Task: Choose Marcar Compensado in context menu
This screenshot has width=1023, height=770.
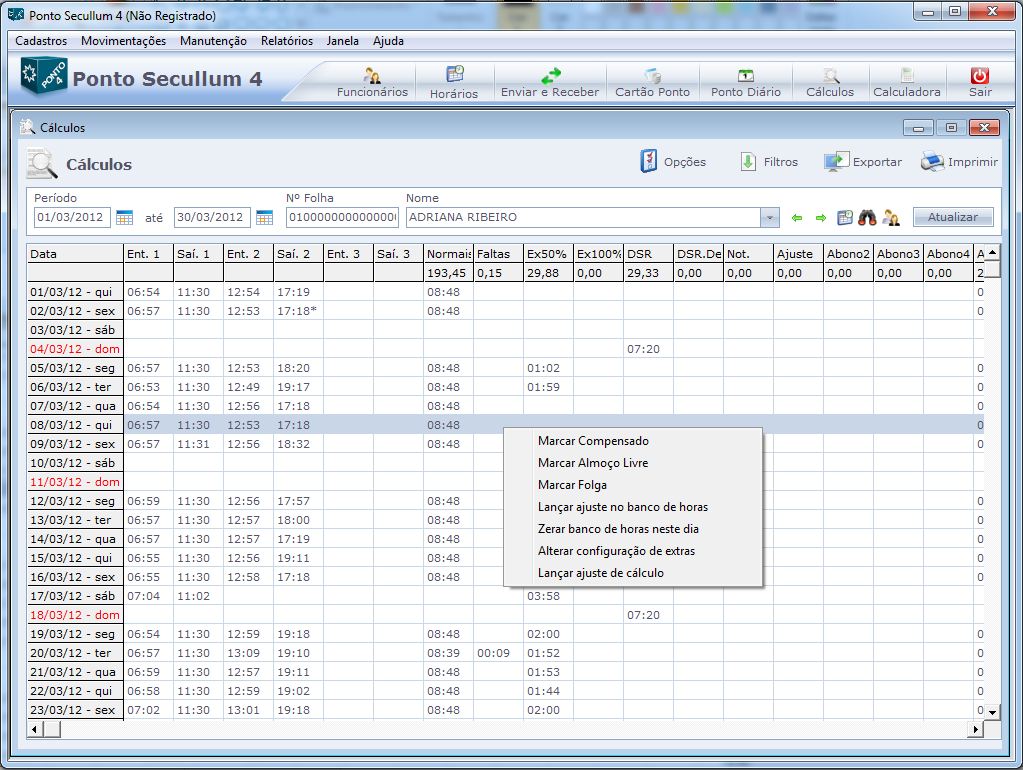Action: [633, 441]
